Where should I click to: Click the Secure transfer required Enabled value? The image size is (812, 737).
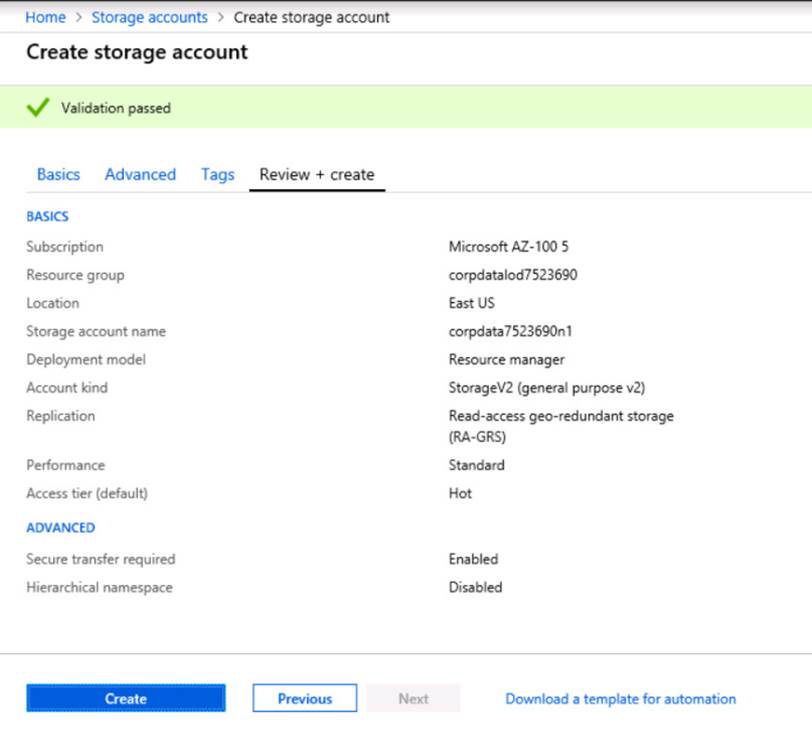click(473, 559)
